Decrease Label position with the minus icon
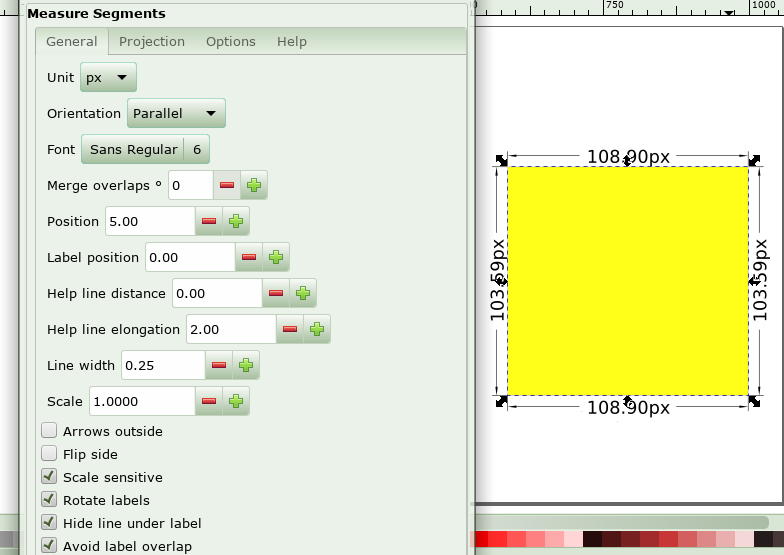 coord(249,257)
